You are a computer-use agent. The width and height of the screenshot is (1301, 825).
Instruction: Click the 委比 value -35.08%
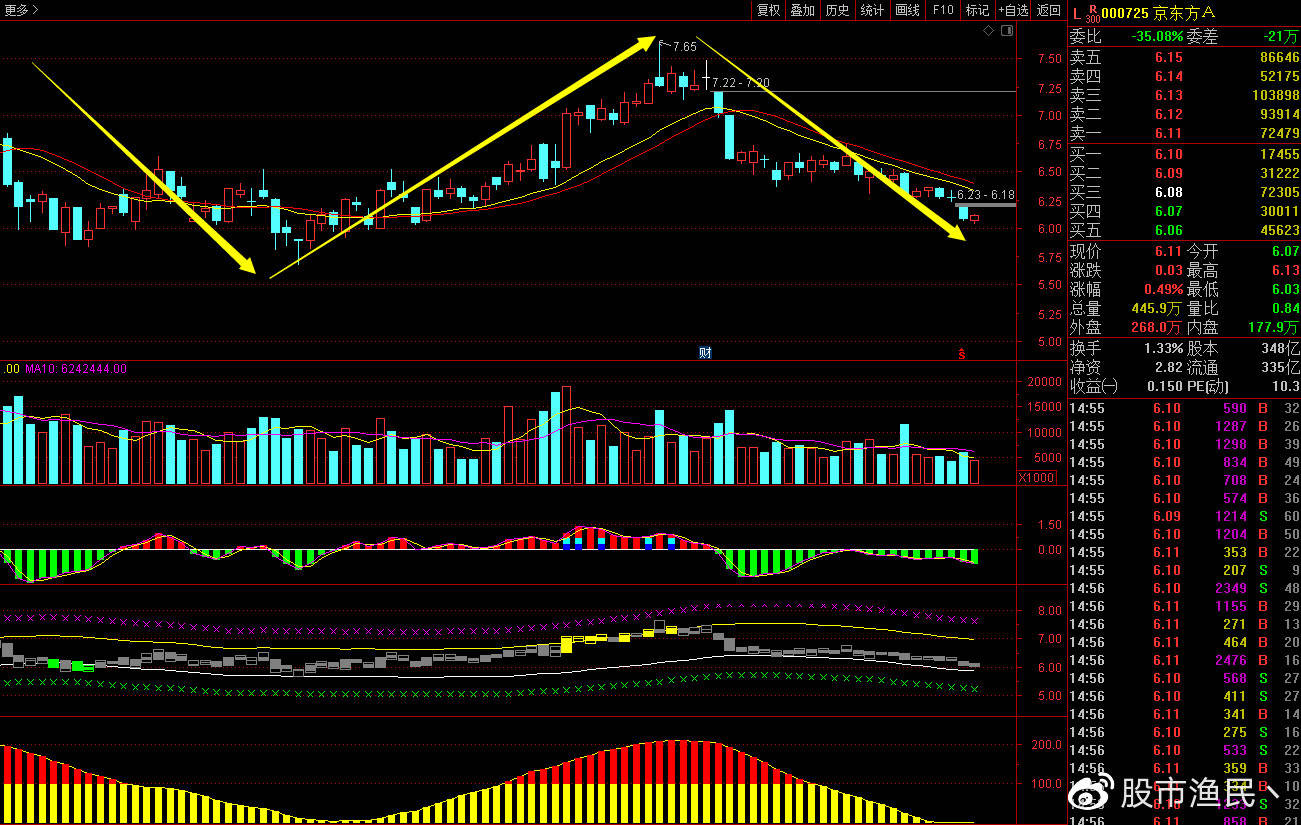tap(1157, 36)
